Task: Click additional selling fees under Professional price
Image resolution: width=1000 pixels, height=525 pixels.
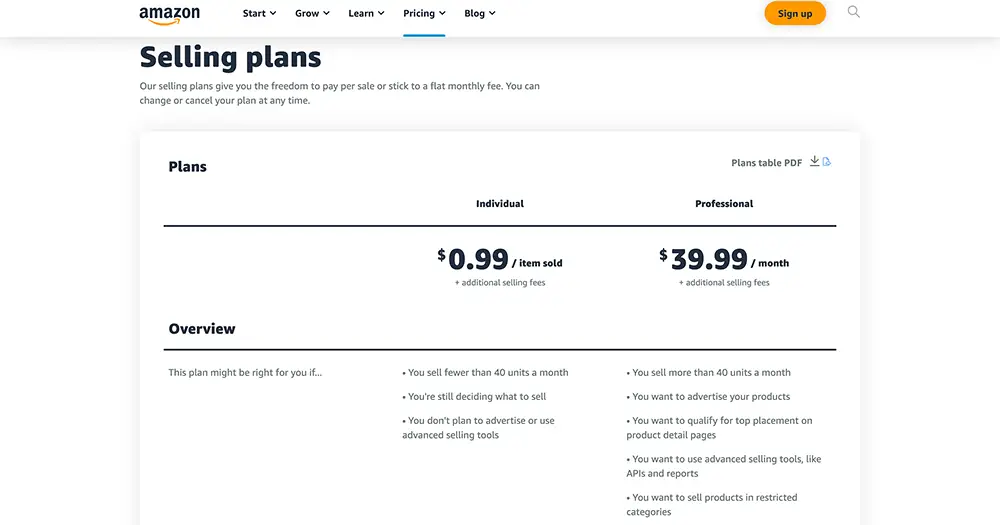Action: [x=724, y=283]
